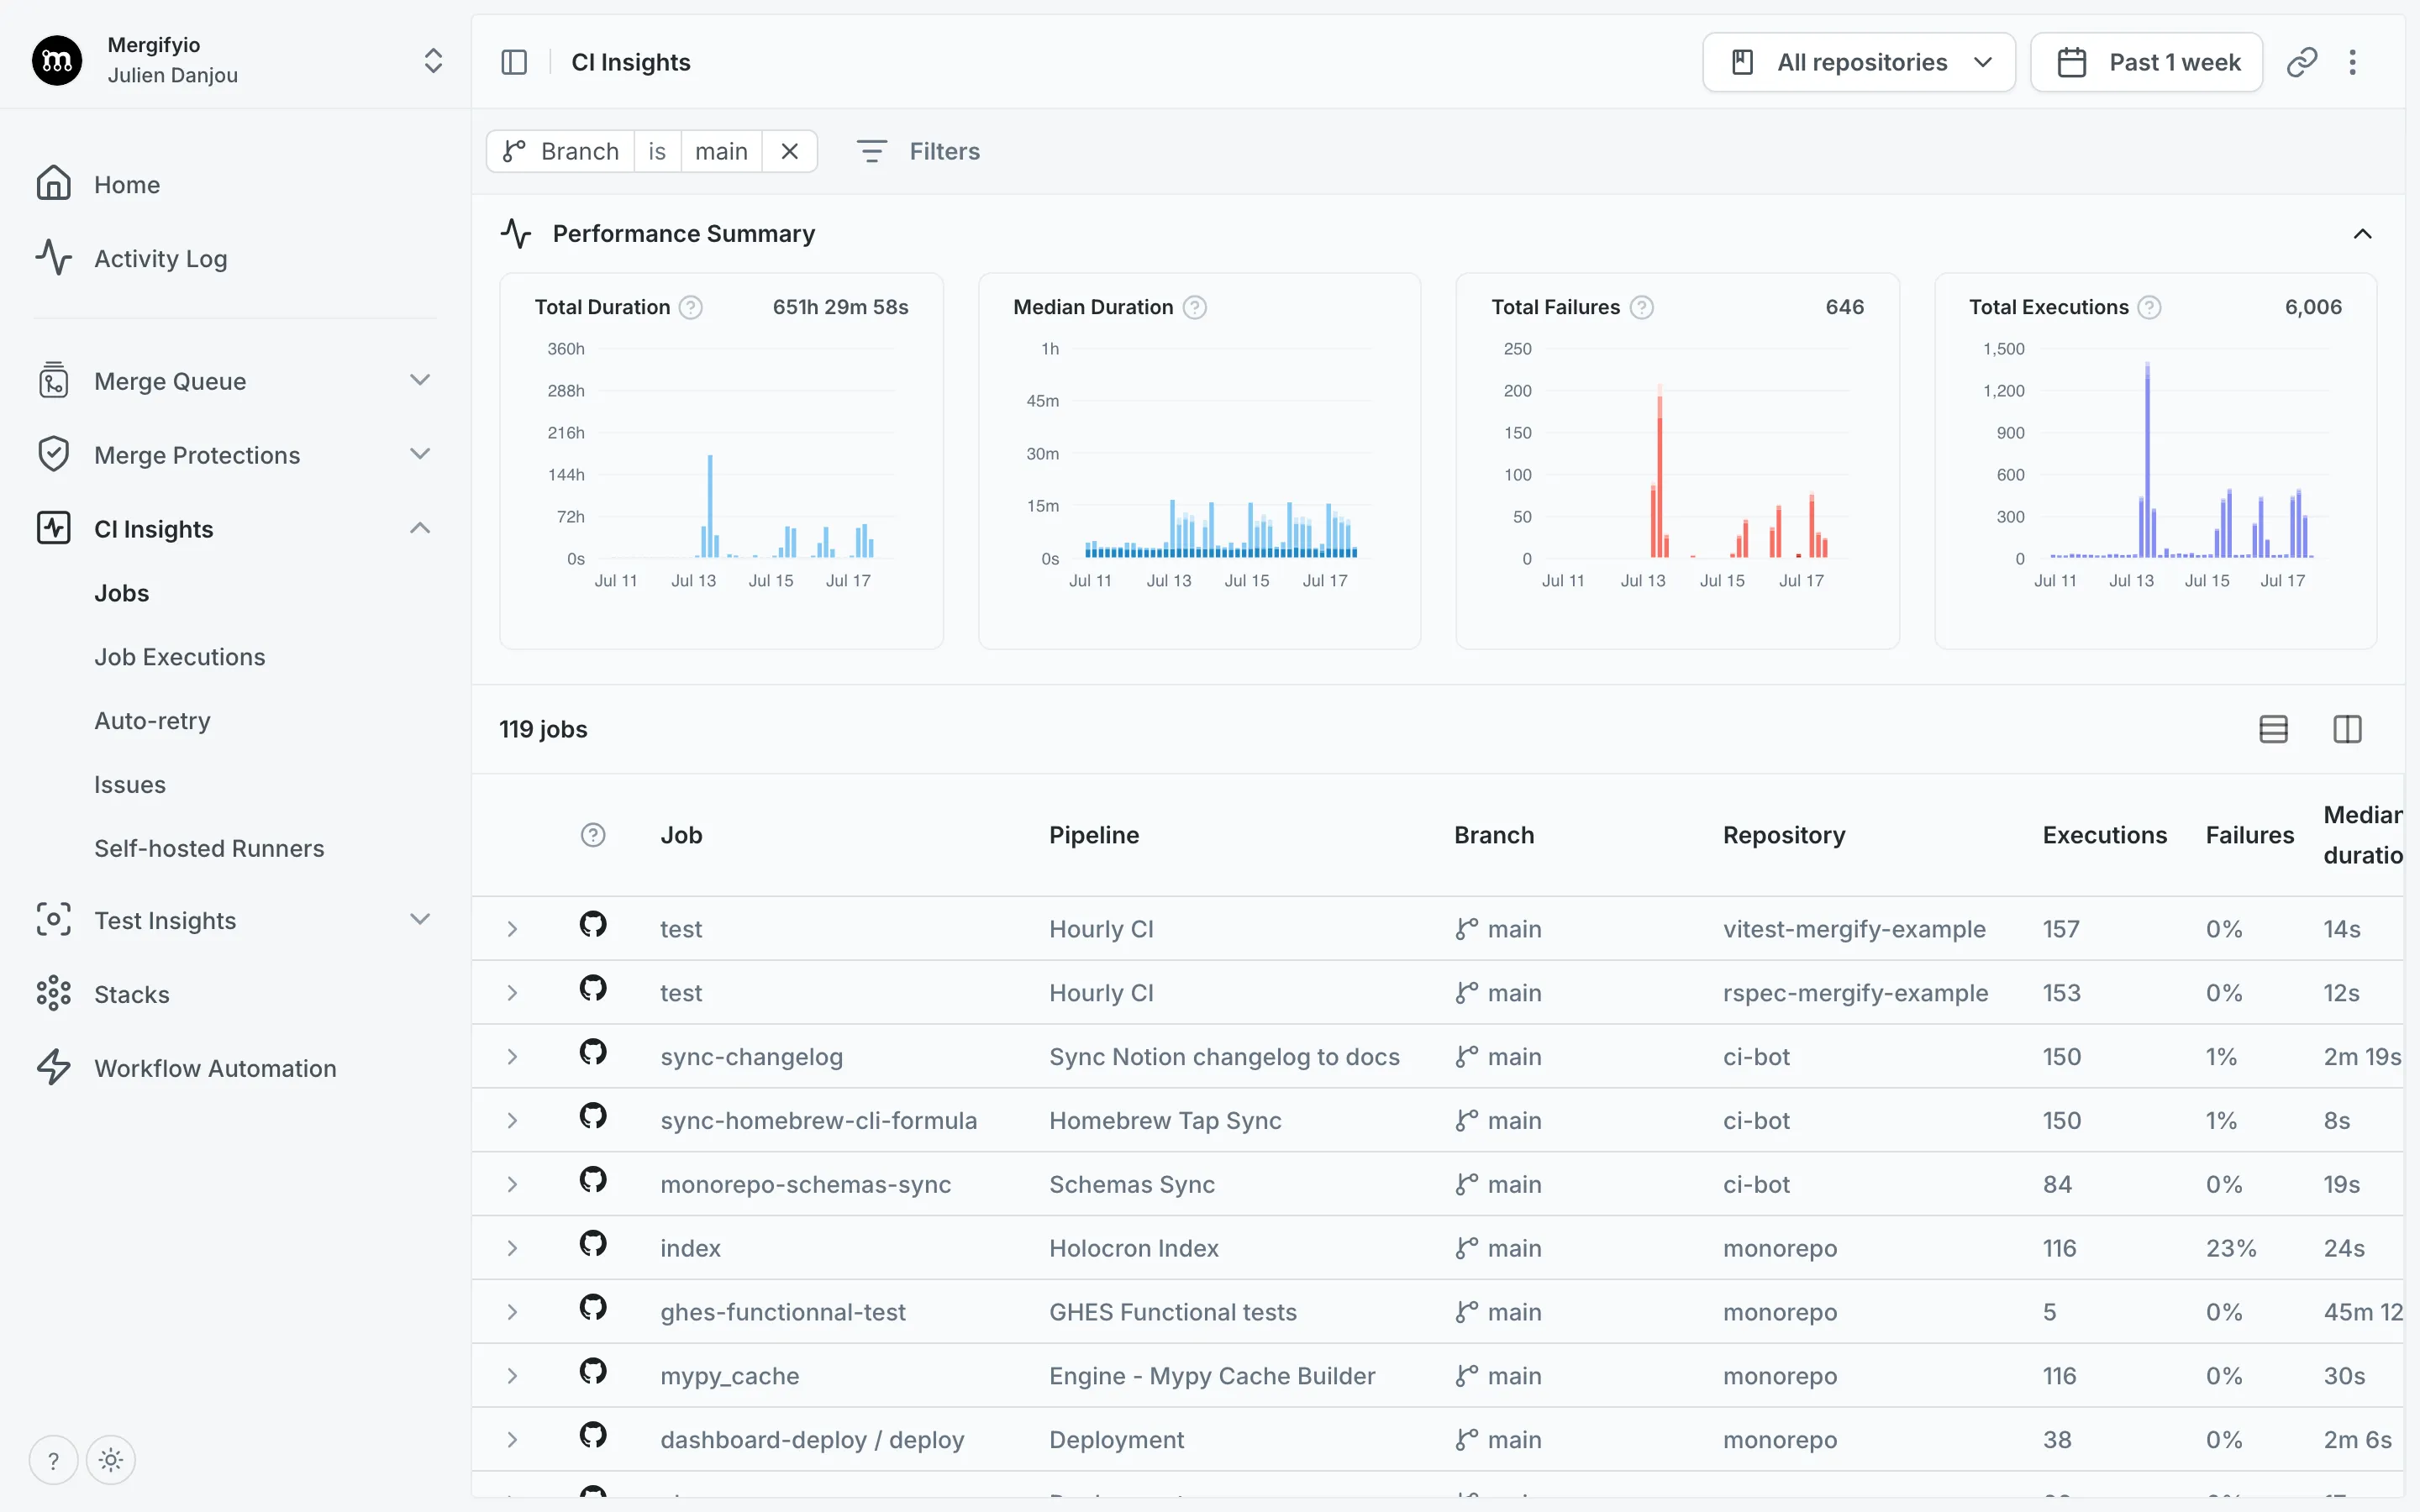Click the filter value 'main'

(721, 151)
